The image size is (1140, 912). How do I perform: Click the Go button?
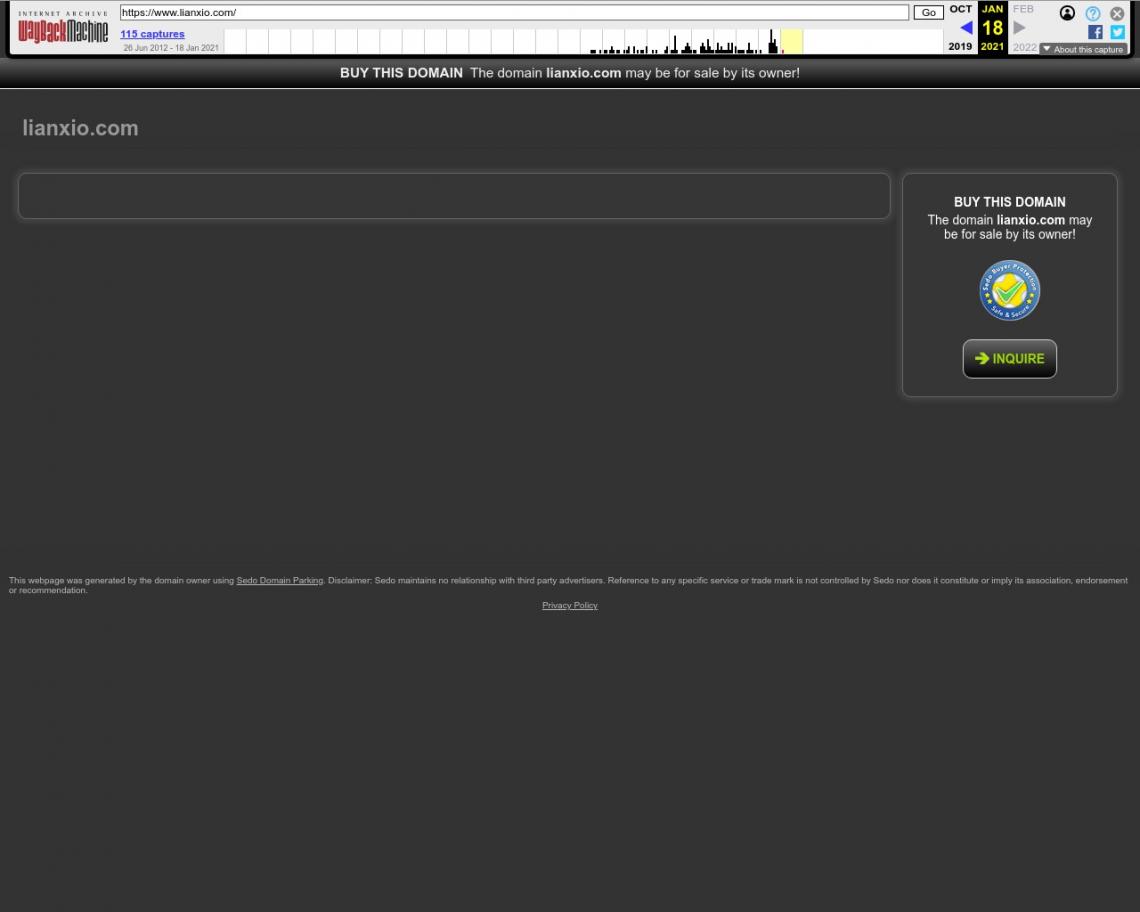point(928,12)
